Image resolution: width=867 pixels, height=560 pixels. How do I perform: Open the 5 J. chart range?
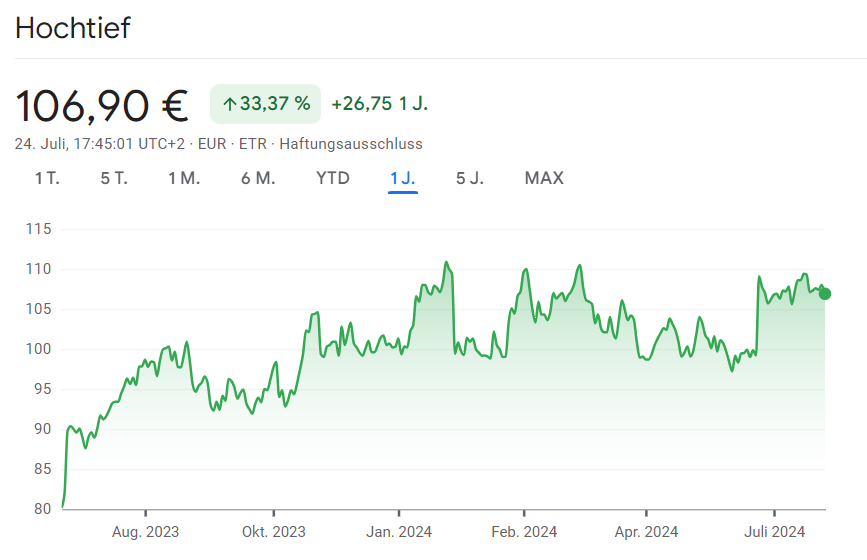[x=469, y=178]
